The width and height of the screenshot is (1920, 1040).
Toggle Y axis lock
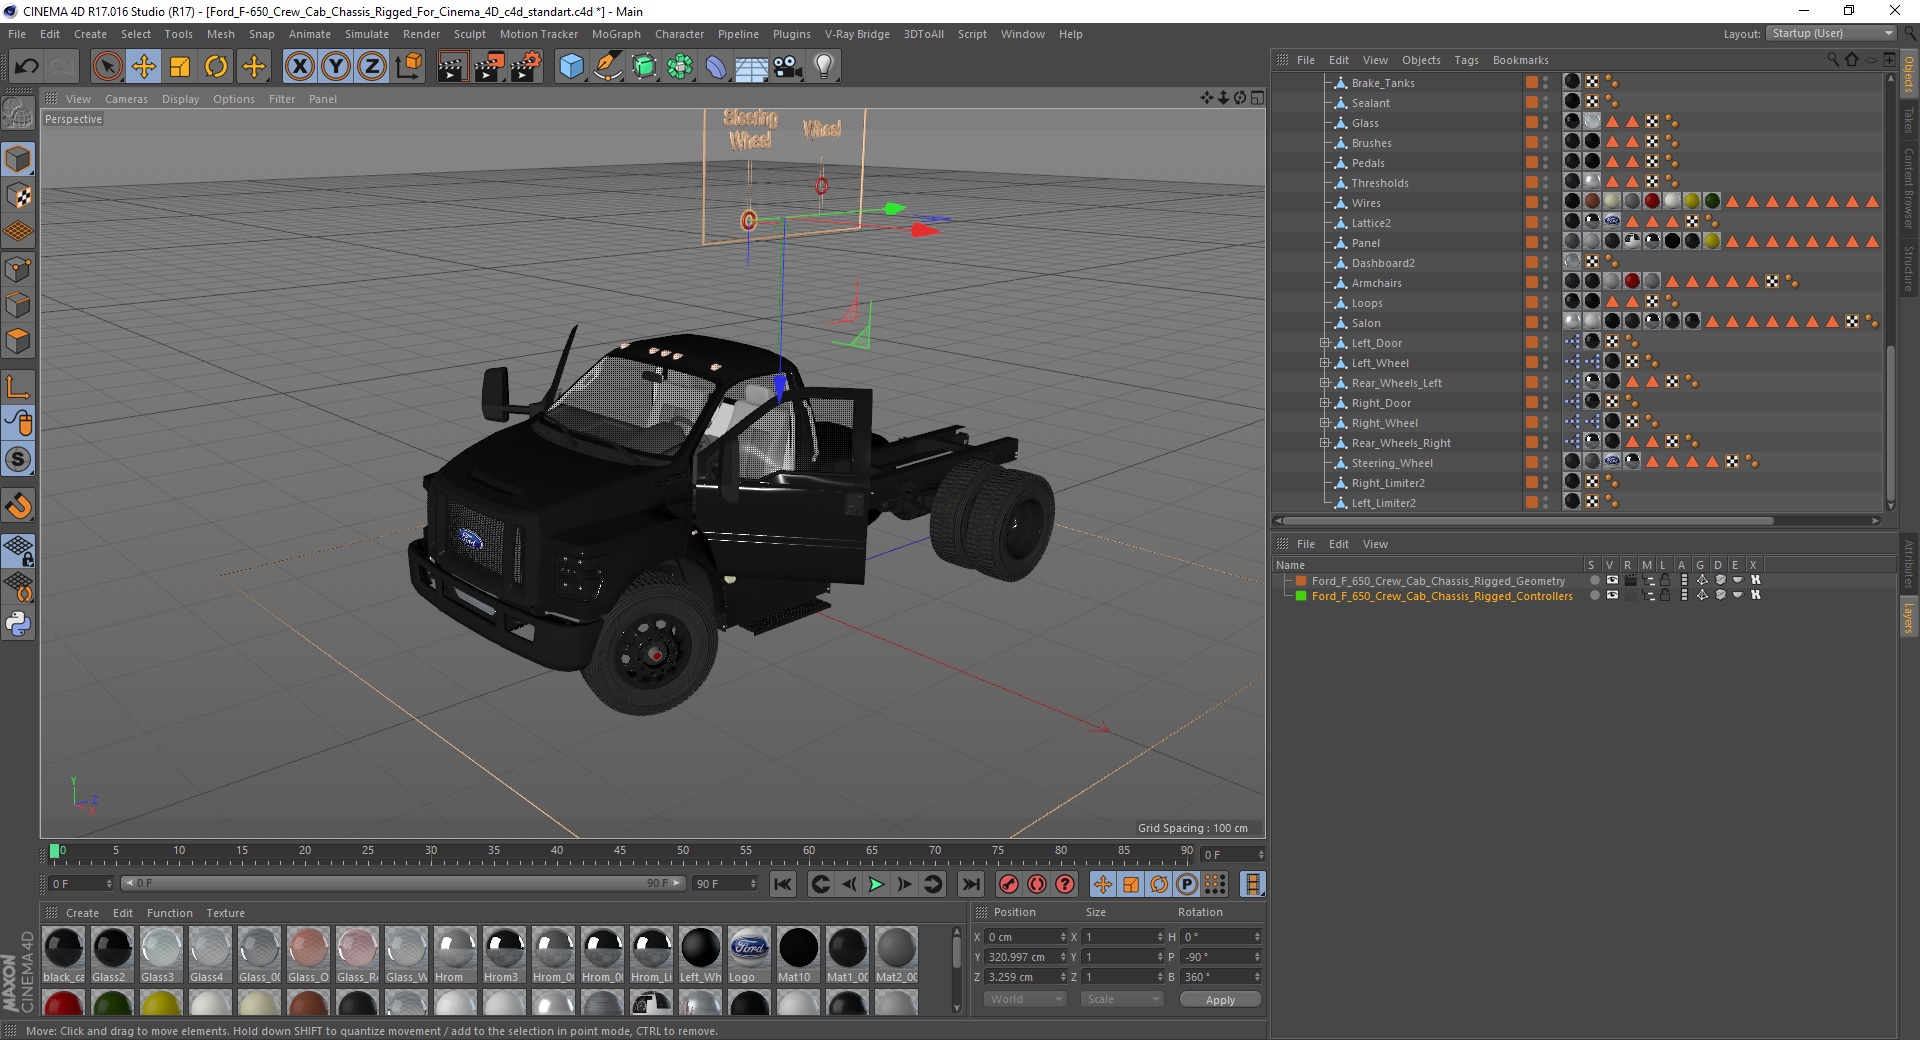coord(336,67)
